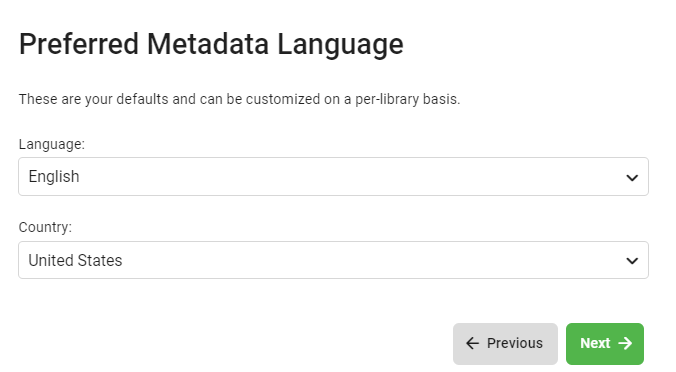Screen dimensions: 676x372
Task: Click the Country: field label
Action: pyautogui.click(x=45, y=227)
